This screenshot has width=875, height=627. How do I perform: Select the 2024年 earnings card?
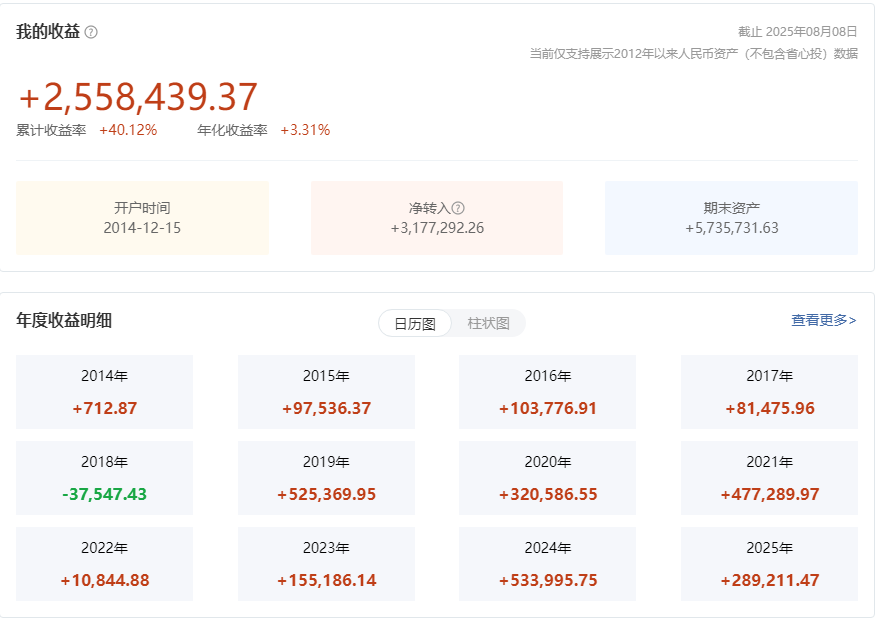pos(547,564)
